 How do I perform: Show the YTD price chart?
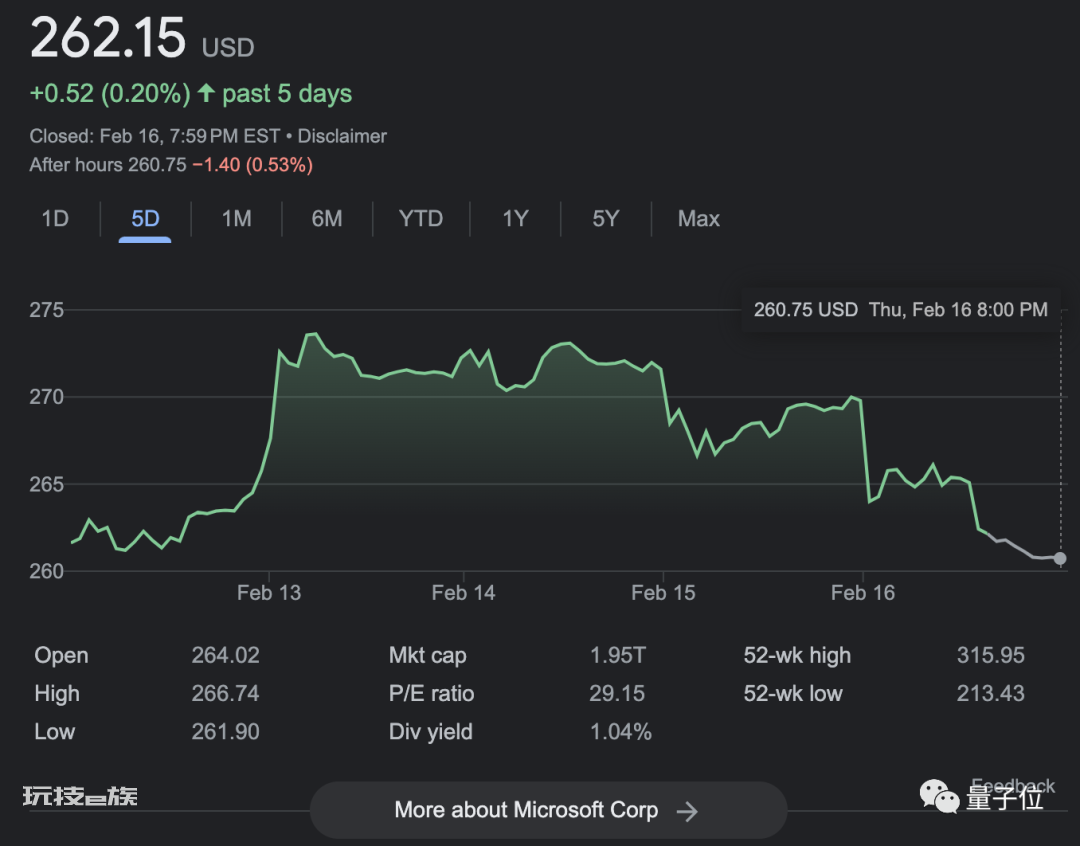(421, 218)
